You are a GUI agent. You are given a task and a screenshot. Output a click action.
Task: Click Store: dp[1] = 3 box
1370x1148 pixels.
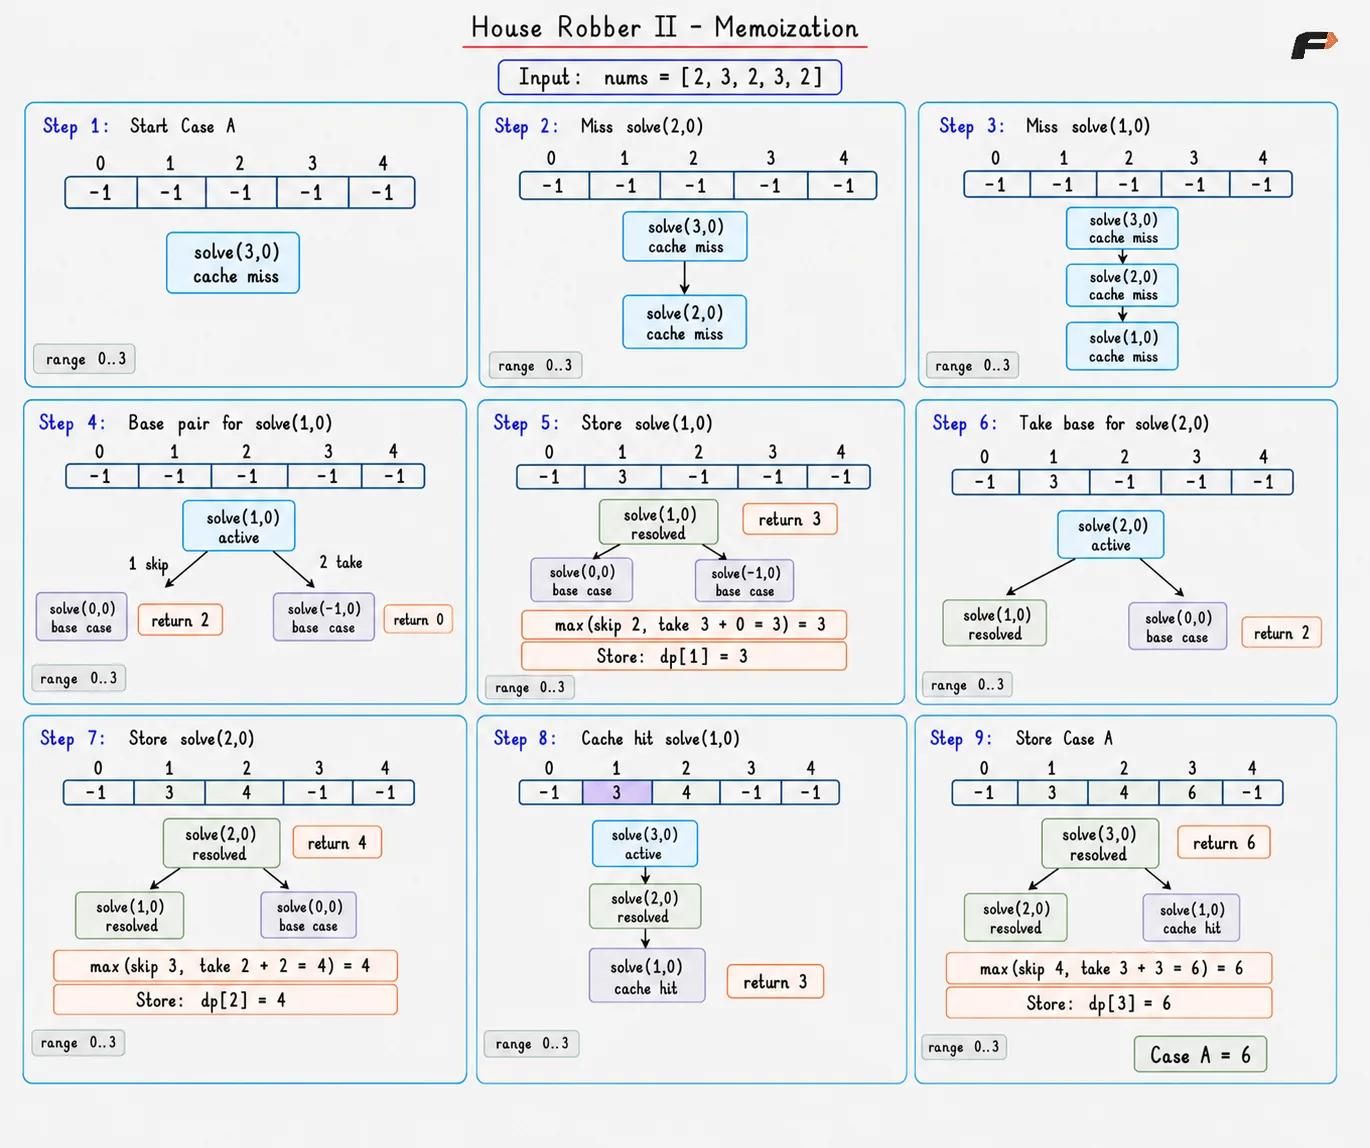tap(684, 656)
